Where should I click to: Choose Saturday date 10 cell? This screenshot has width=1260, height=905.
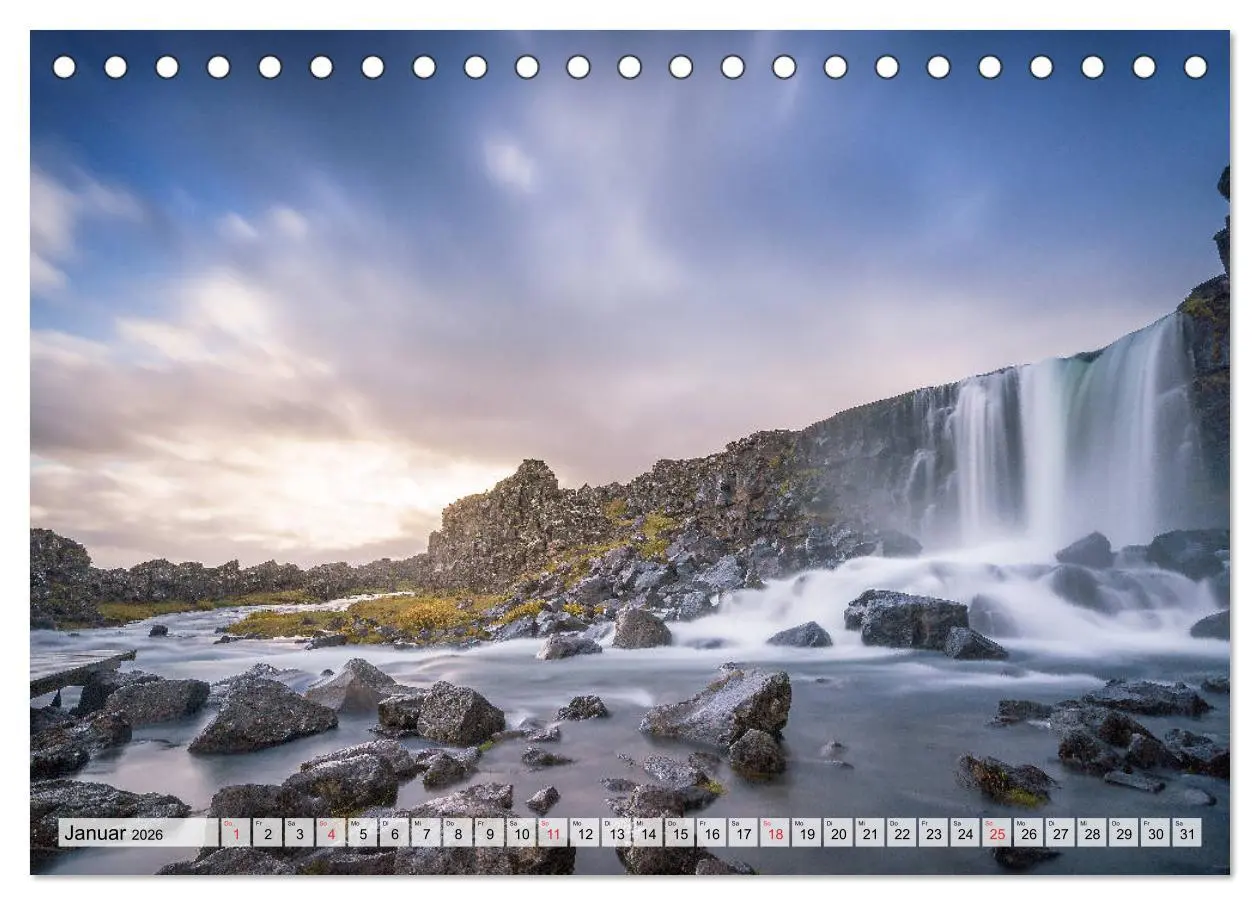[521, 833]
